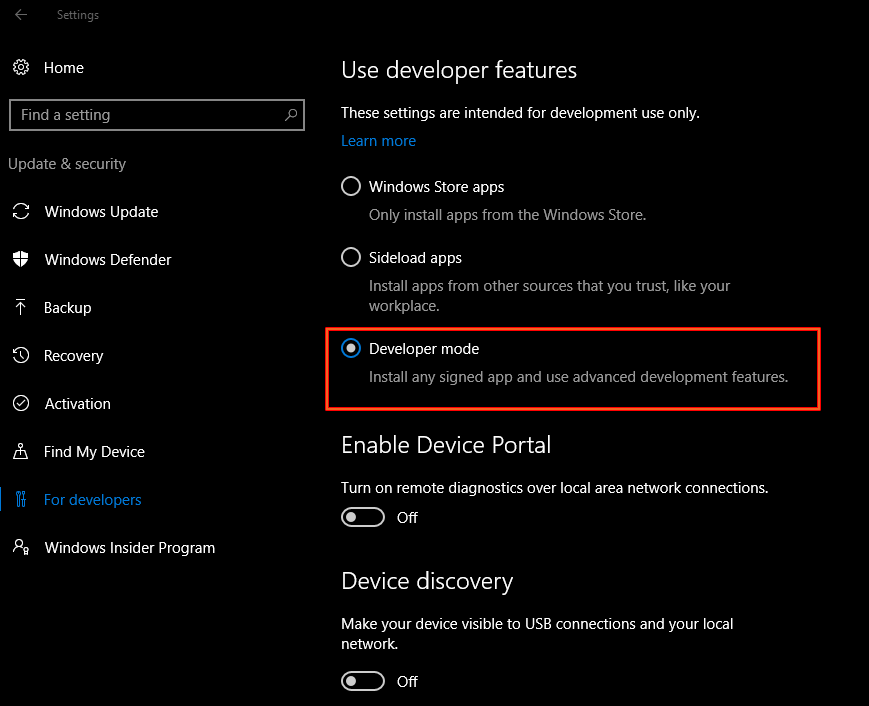Click the Windows Defender shield icon
Viewport: 869px width, 706px height.
21,259
